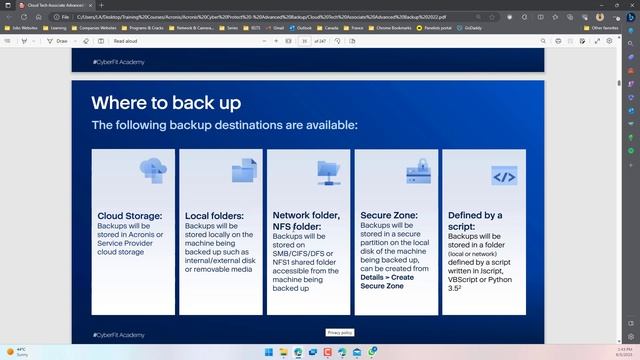Image resolution: width=640 pixels, height=360 pixels.
Task: Open Draw tool options dropdown arrow
Action: 75,41
